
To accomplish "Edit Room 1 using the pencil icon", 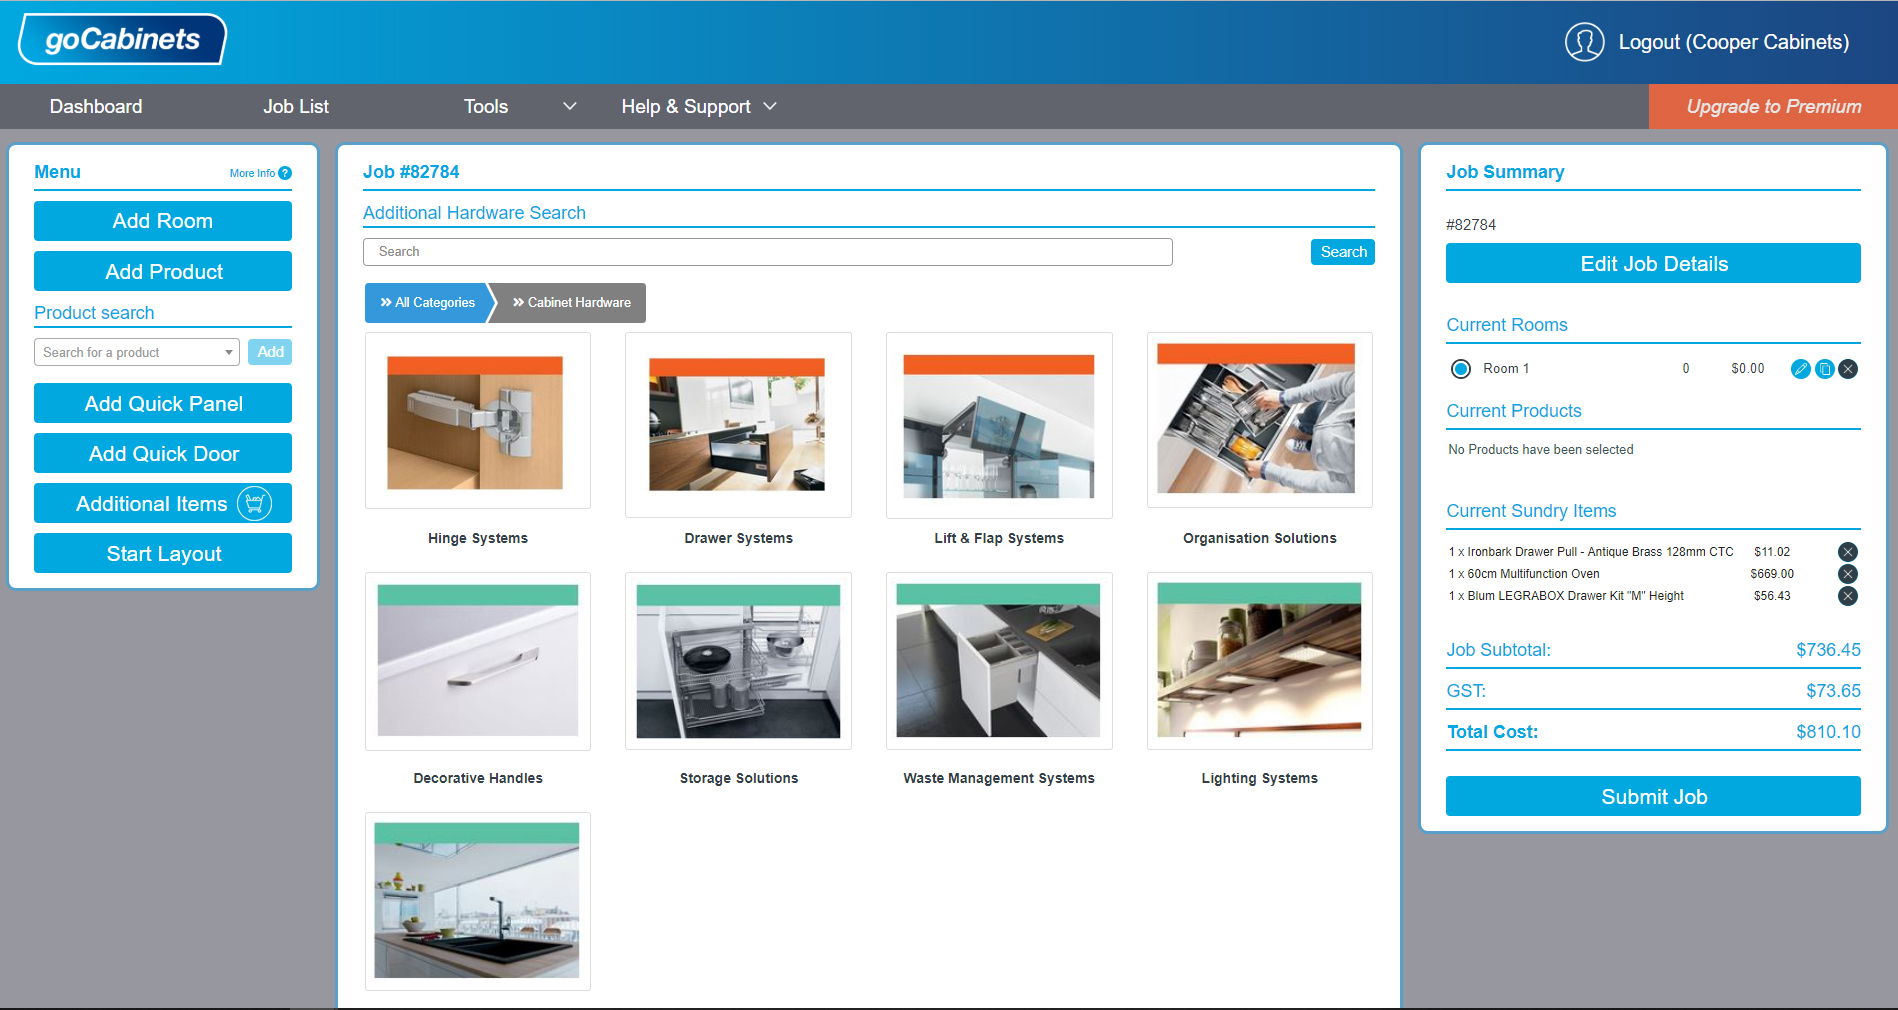I will click(1801, 368).
